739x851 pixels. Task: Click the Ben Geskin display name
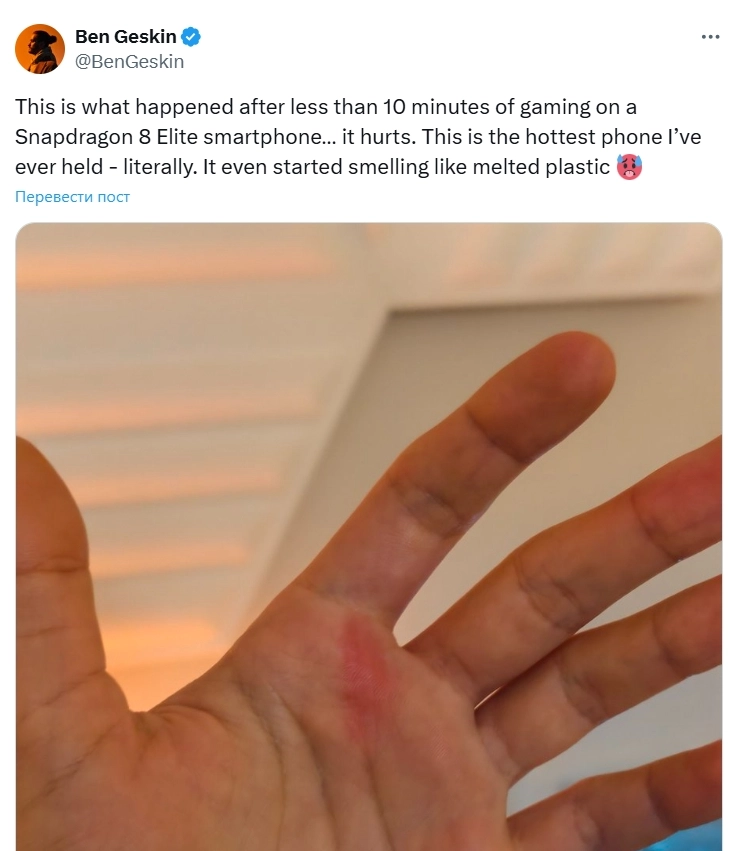125,37
